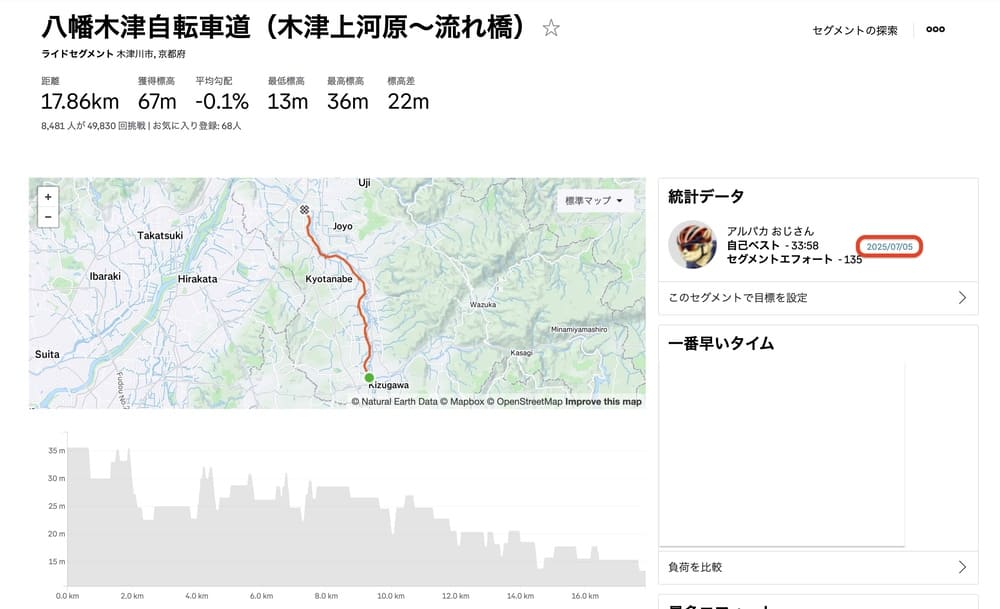Open the Improve this map link
This screenshot has width=1000, height=609.
click(603, 402)
